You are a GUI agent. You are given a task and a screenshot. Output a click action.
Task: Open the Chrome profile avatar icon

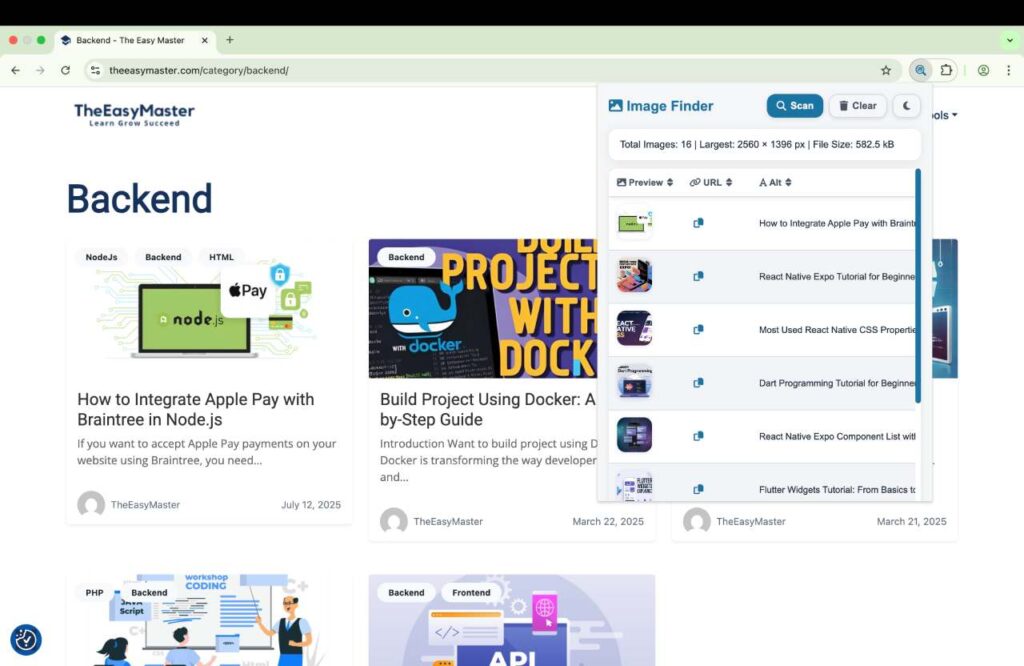983,71
